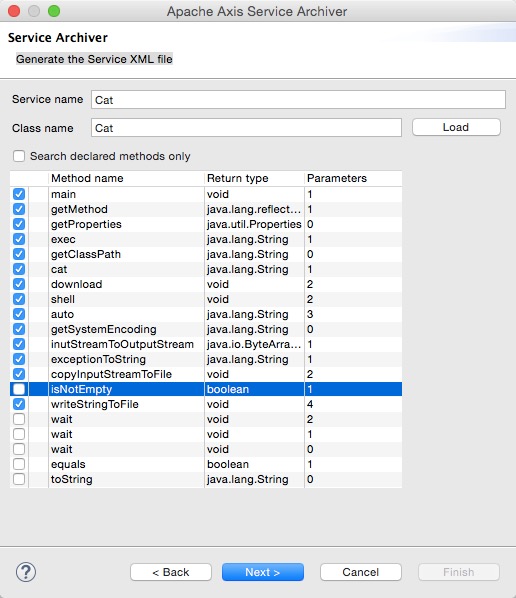
Task: Select the getMethod row name
Action: click(79, 209)
